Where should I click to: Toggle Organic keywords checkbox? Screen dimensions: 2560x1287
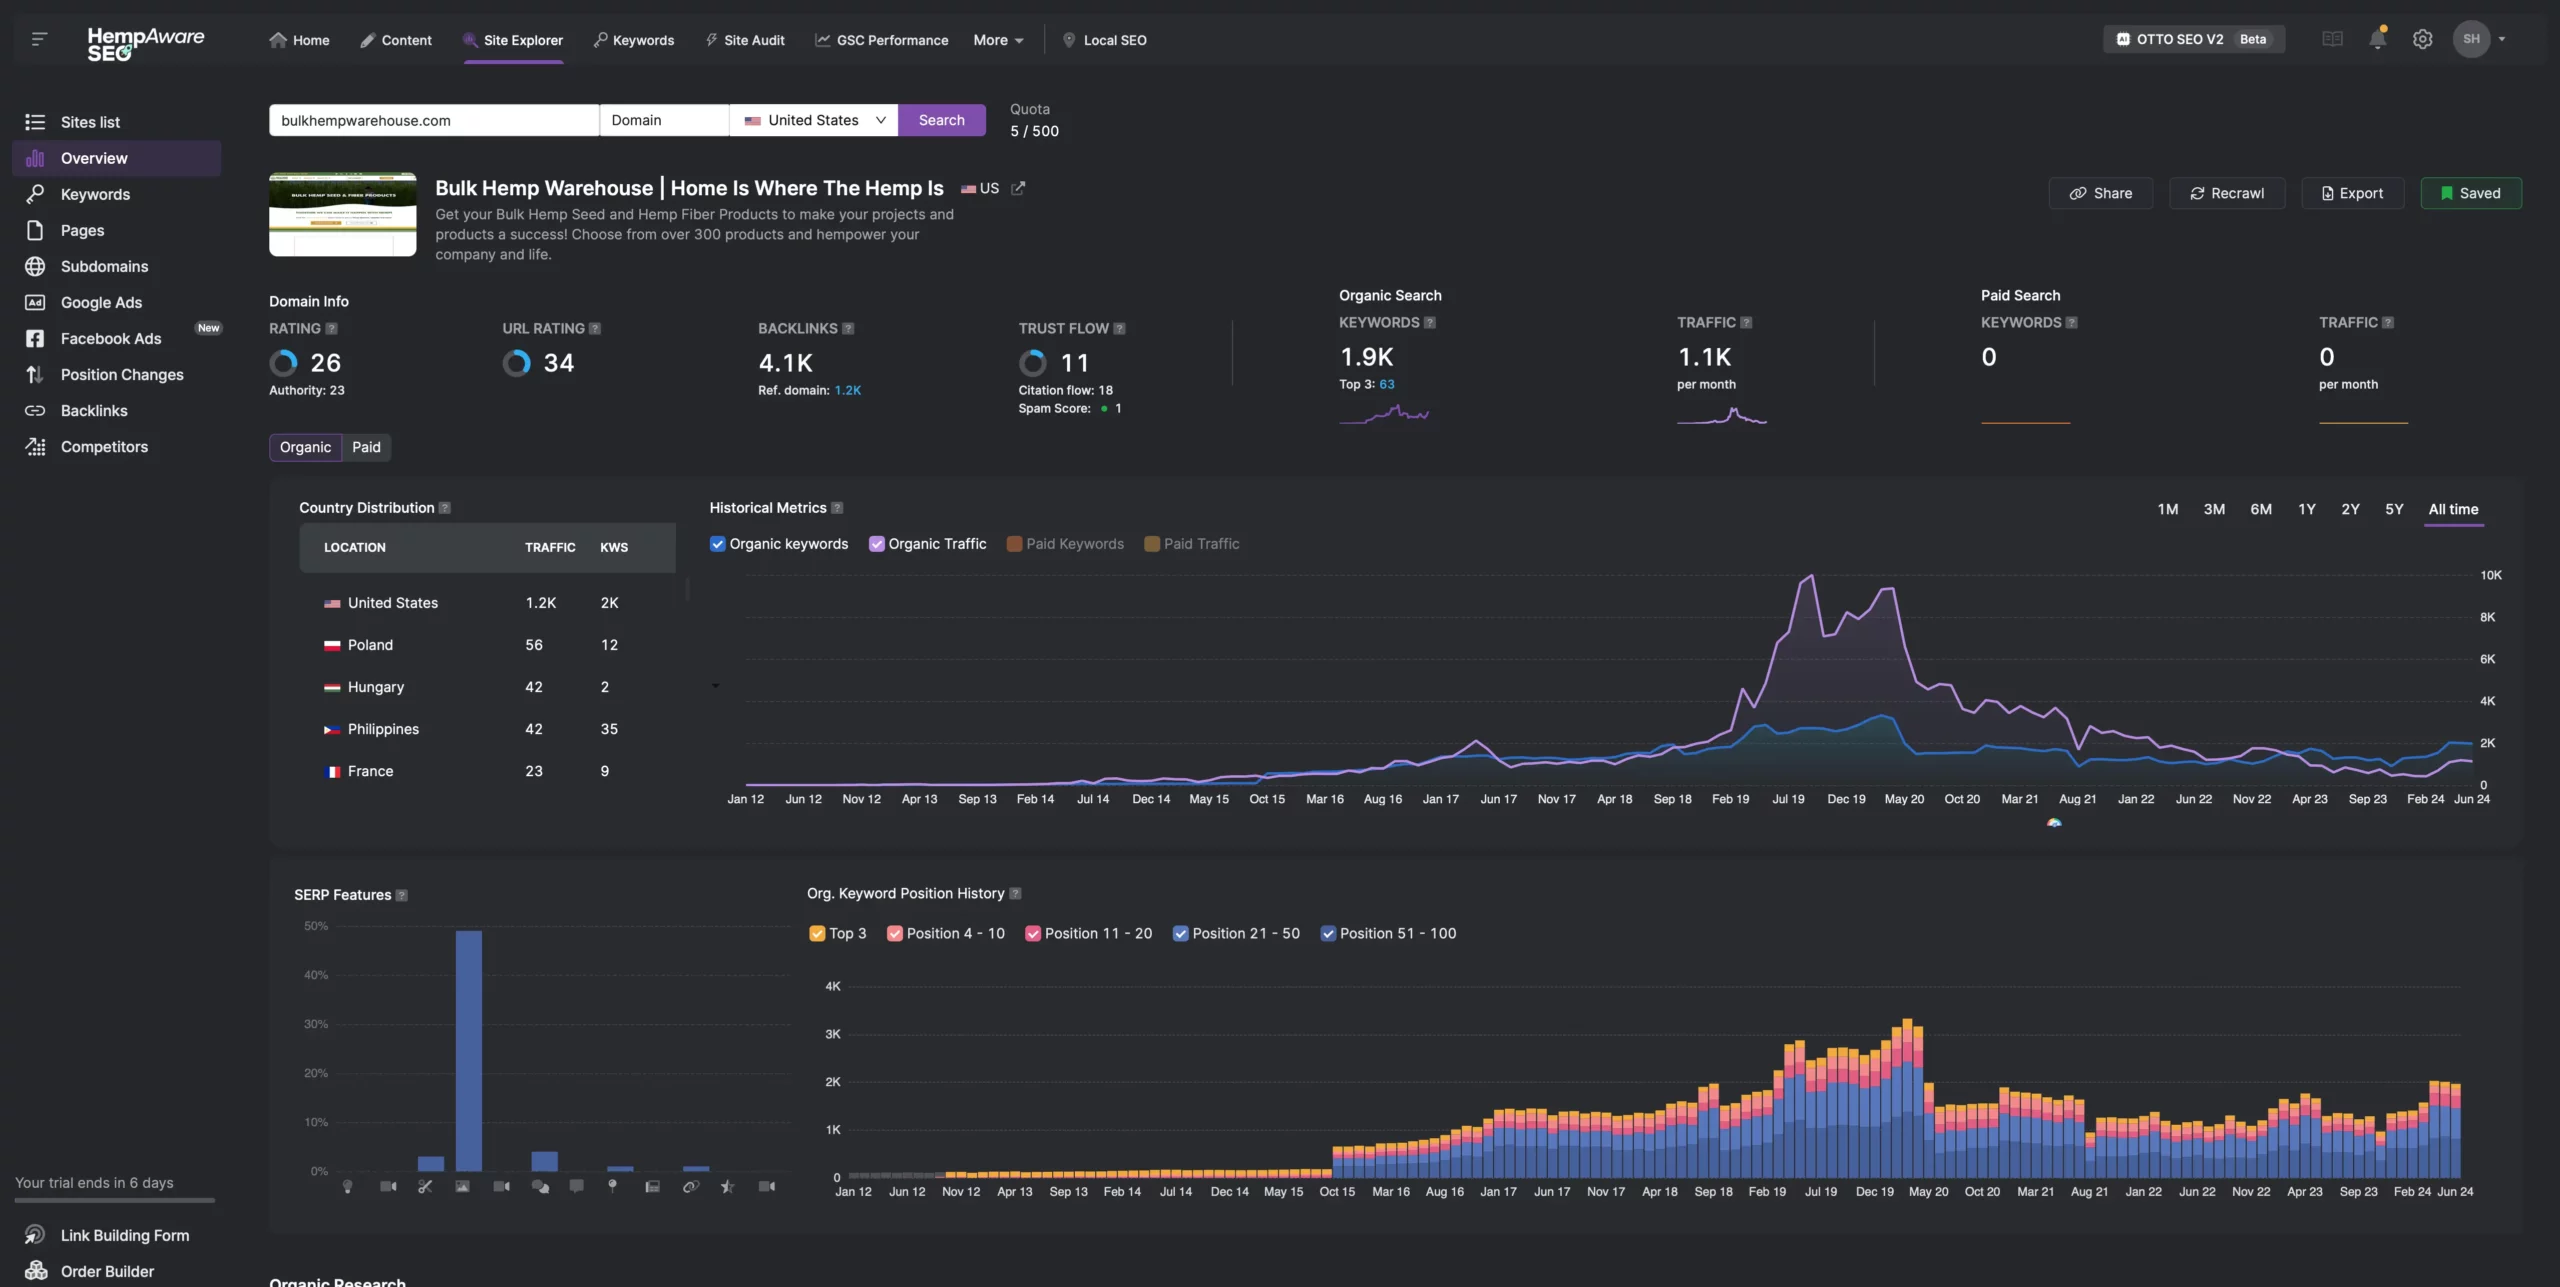point(717,544)
